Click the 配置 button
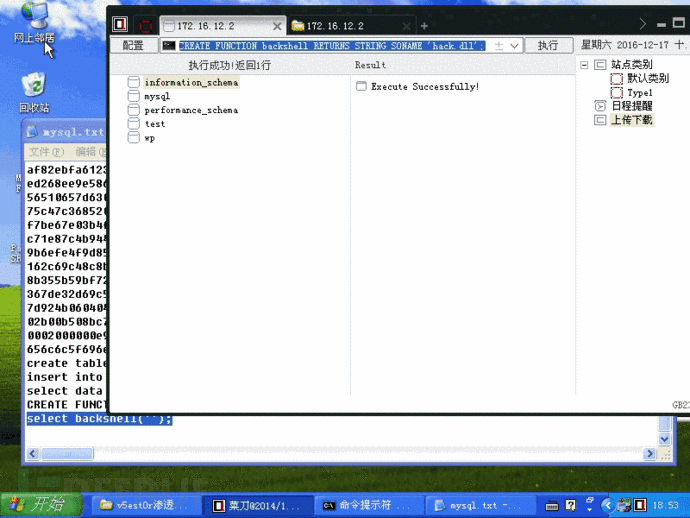 pyautogui.click(x=133, y=45)
